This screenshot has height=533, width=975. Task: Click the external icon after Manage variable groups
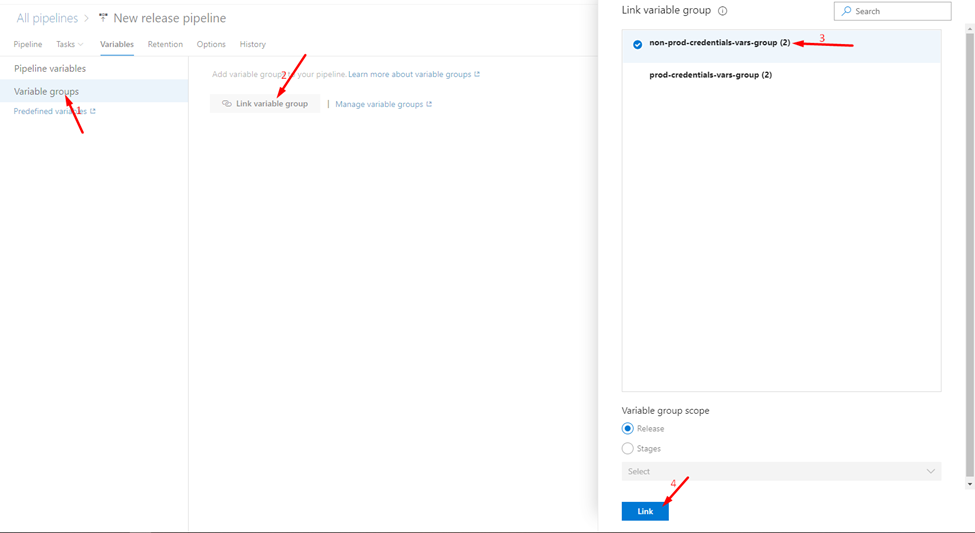(x=429, y=104)
